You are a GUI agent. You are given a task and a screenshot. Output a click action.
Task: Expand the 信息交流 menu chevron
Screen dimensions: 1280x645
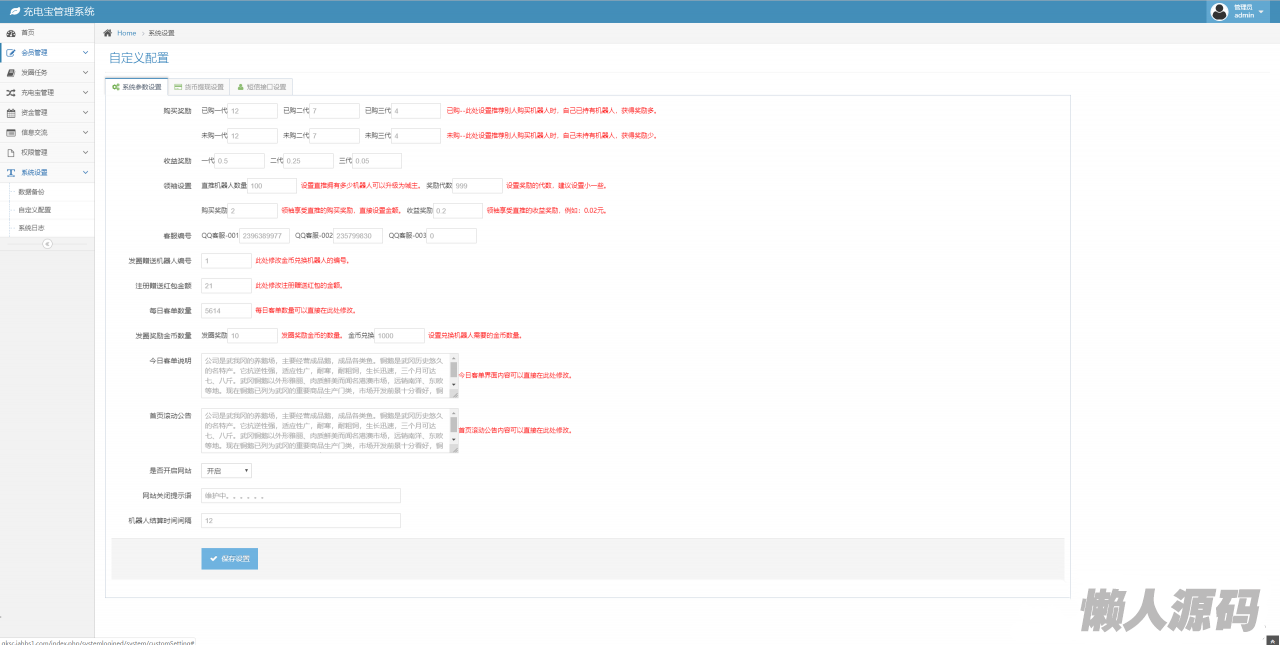pos(85,132)
